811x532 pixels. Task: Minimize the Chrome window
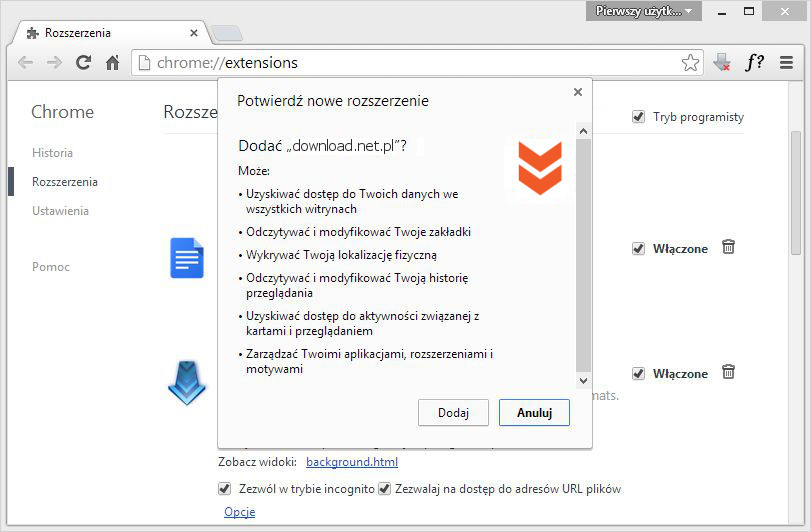722,11
